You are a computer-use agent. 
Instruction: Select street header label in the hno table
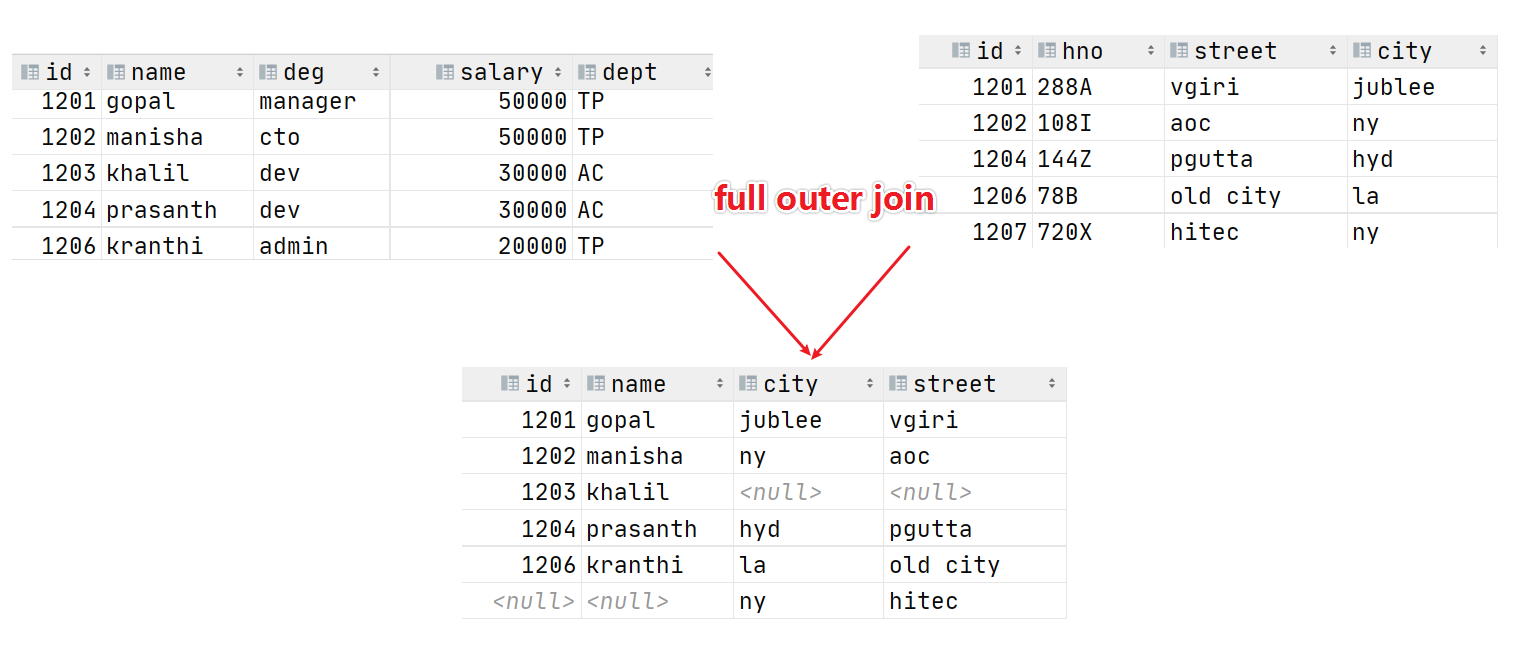(1235, 51)
